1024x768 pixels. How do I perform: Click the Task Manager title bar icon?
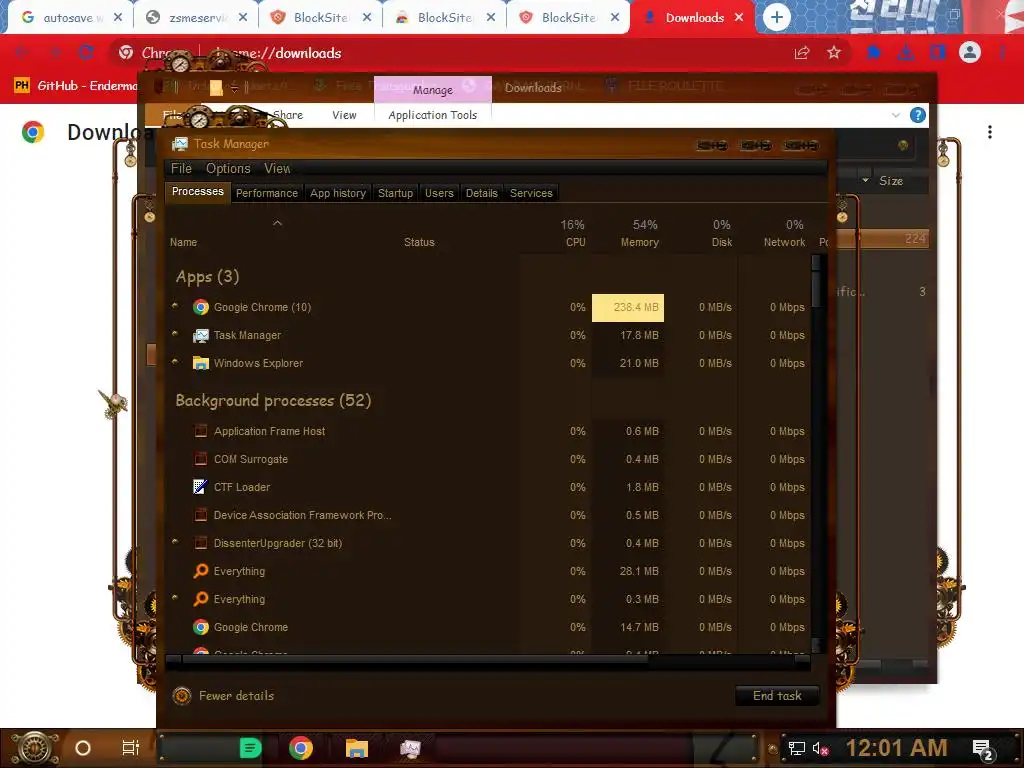(180, 144)
